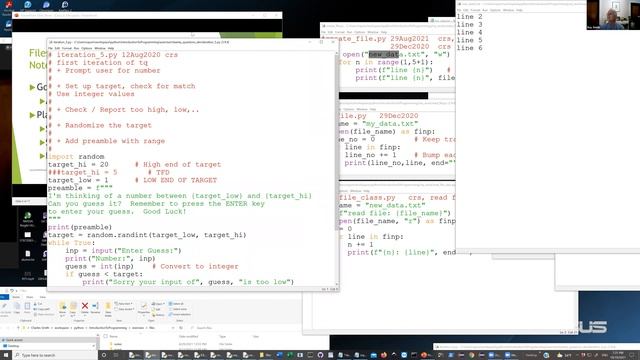Open Format menu in iteration_5.py IDLE window
Image resolution: width=640 pixels, height=360 pixels.
coord(67,48)
